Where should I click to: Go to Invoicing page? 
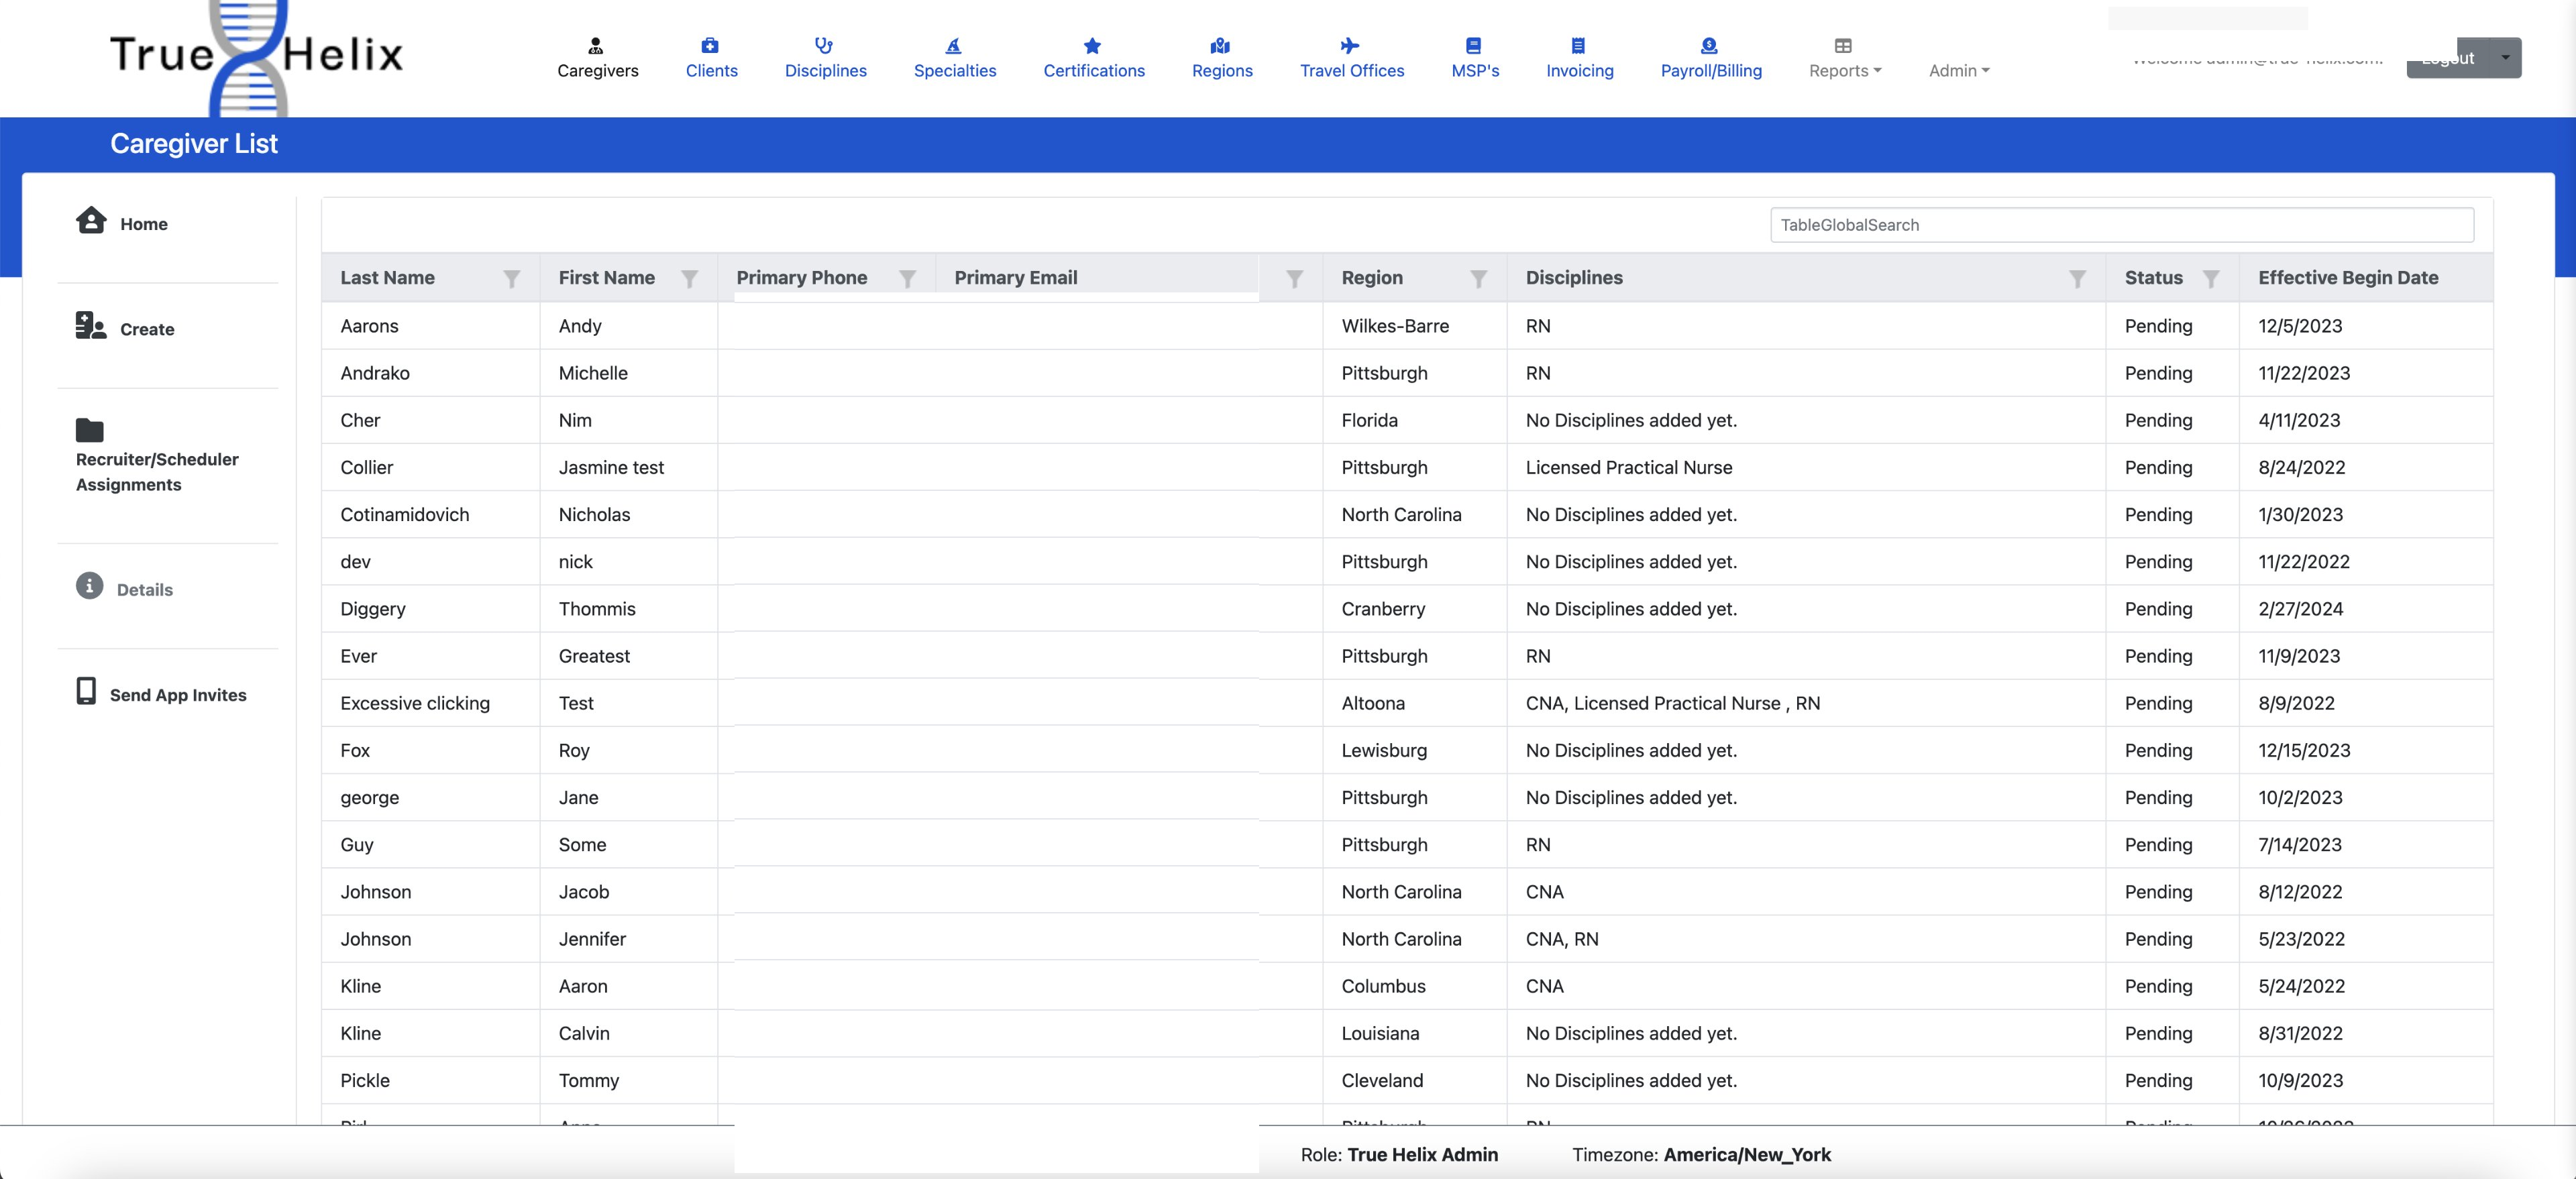pyautogui.click(x=1580, y=71)
